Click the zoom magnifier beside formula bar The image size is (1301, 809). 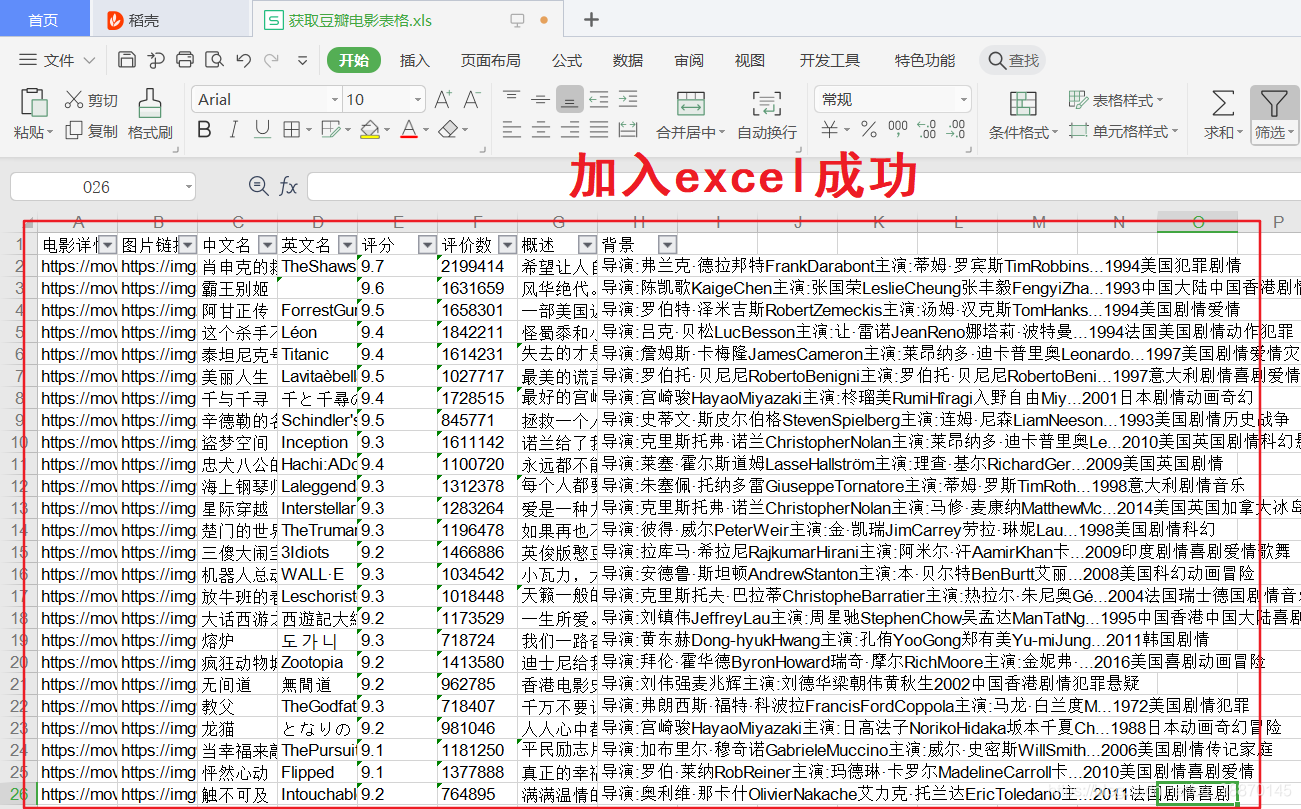click(x=258, y=186)
